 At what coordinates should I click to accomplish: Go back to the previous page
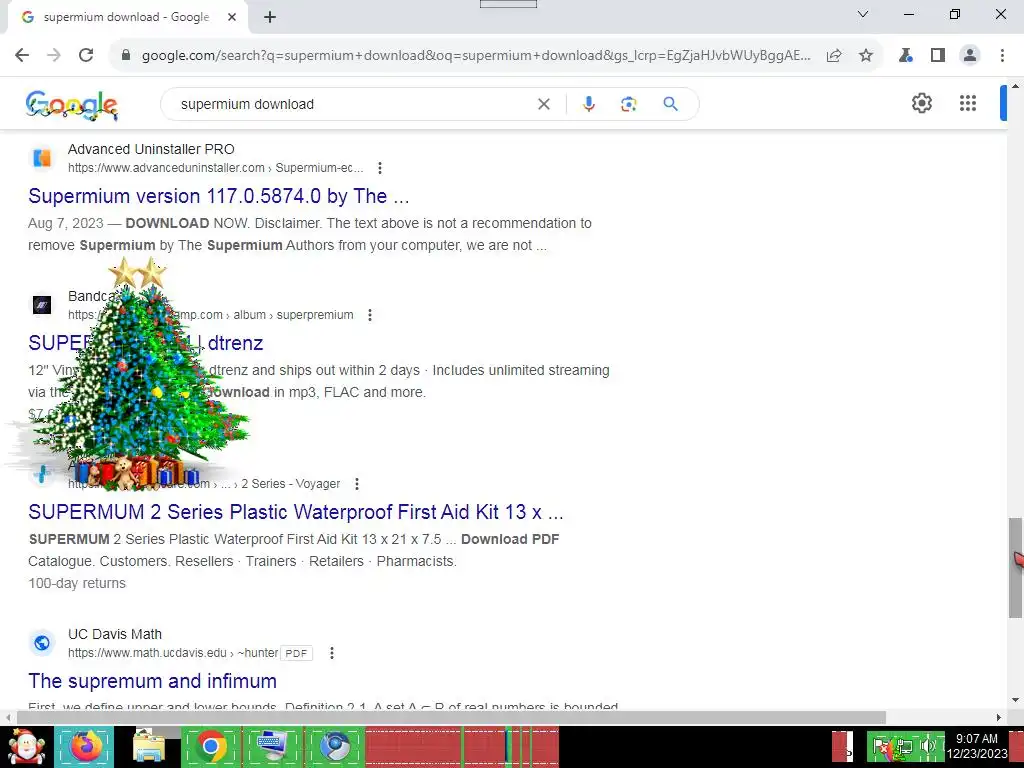point(22,56)
